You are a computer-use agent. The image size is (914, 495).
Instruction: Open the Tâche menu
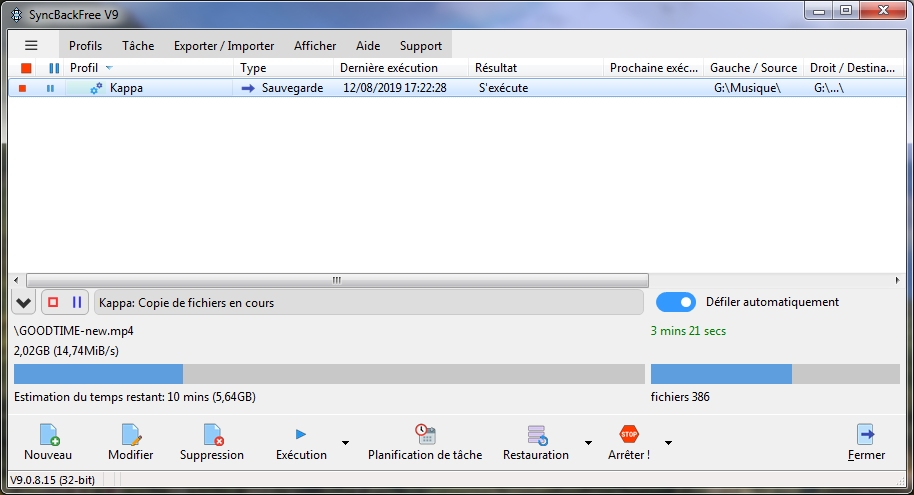tap(138, 45)
